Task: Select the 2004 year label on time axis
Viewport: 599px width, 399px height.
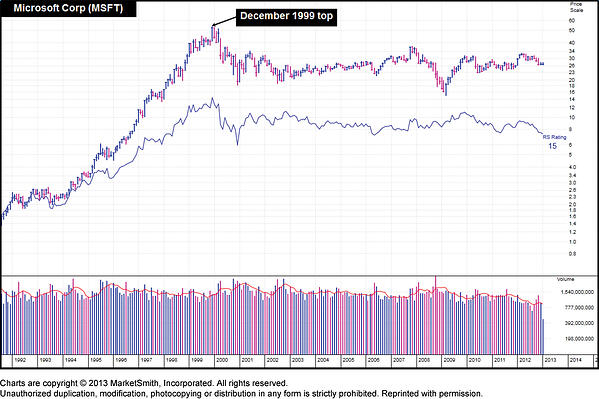Action: tap(323, 360)
